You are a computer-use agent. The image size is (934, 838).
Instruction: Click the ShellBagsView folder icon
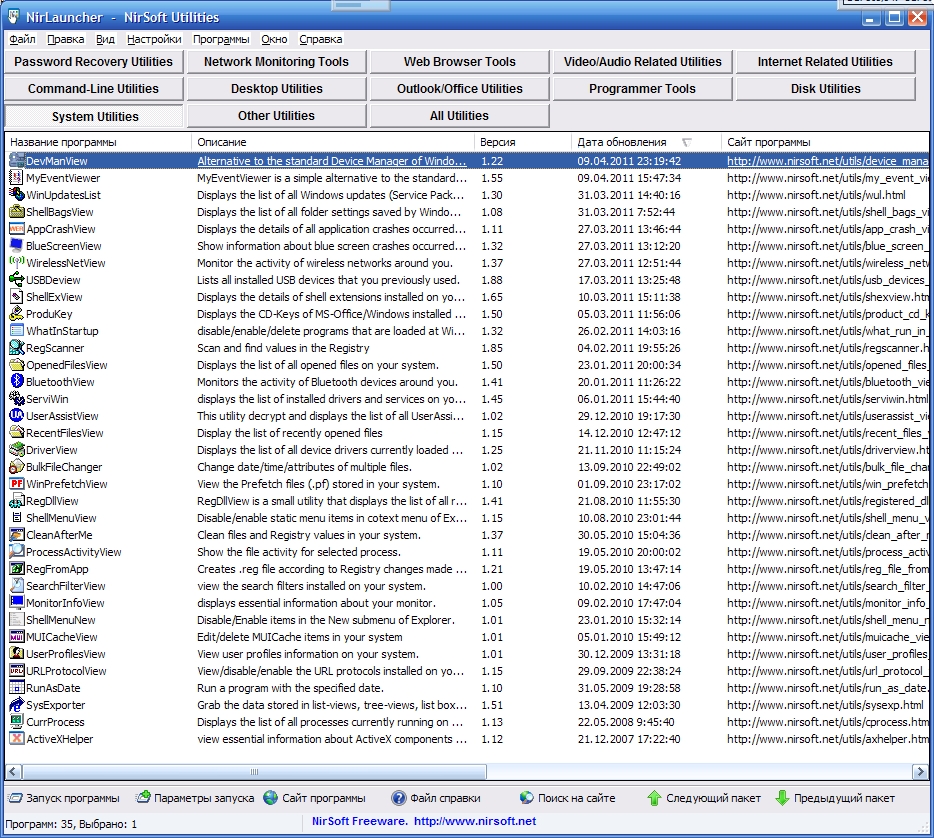pos(17,211)
